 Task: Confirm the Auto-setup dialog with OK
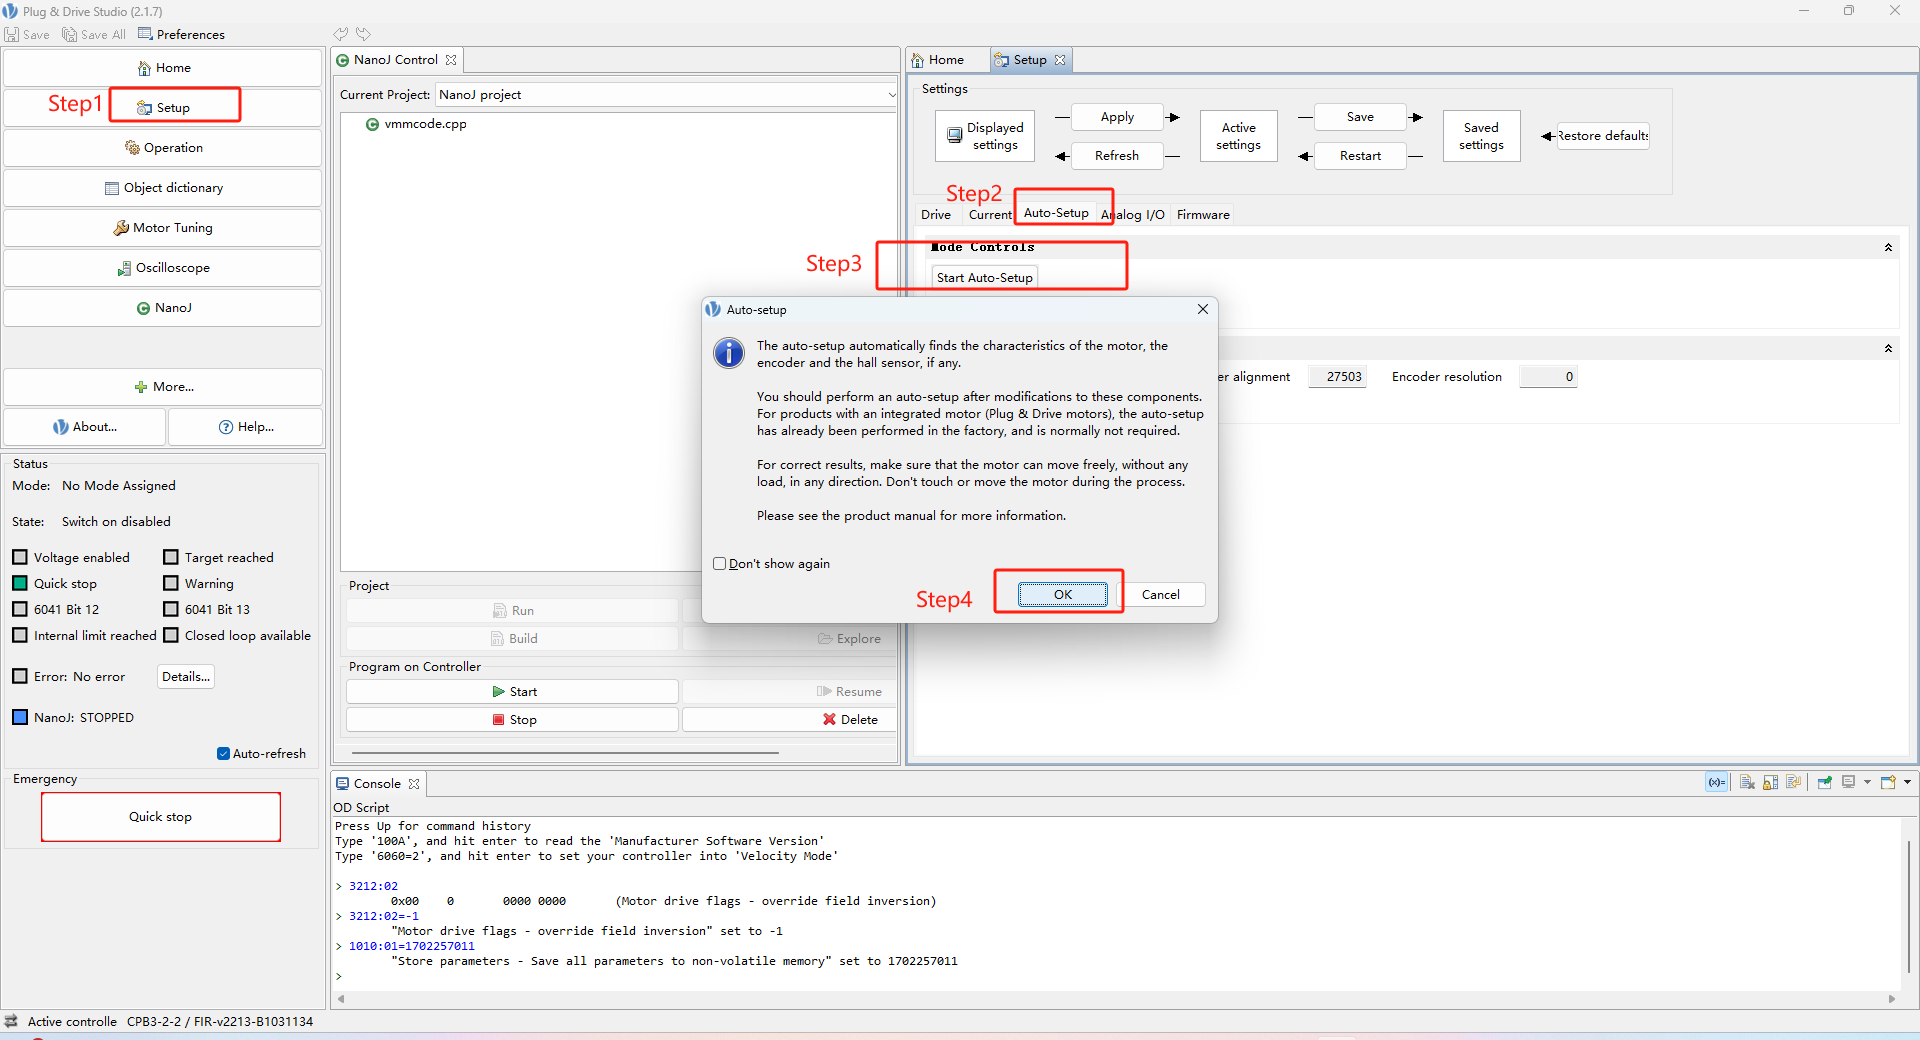point(1063,595)
